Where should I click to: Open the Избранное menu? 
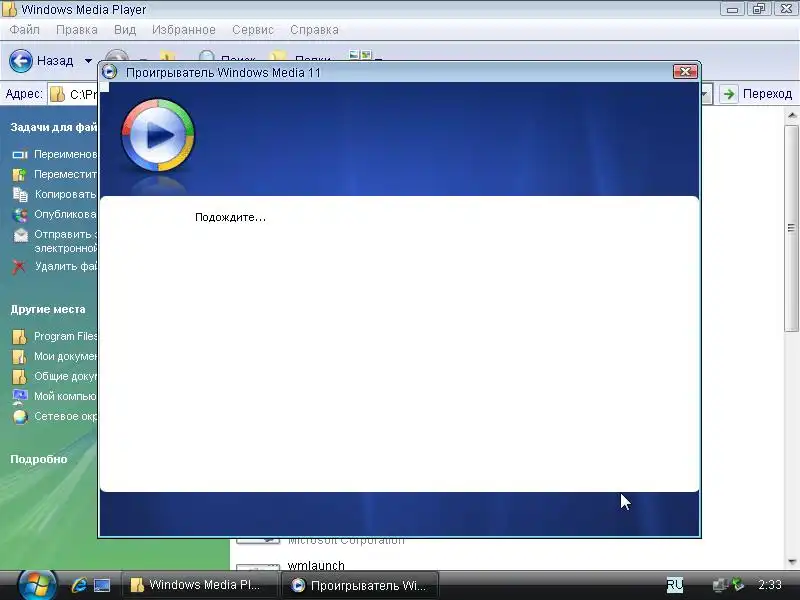coord(184,30)
